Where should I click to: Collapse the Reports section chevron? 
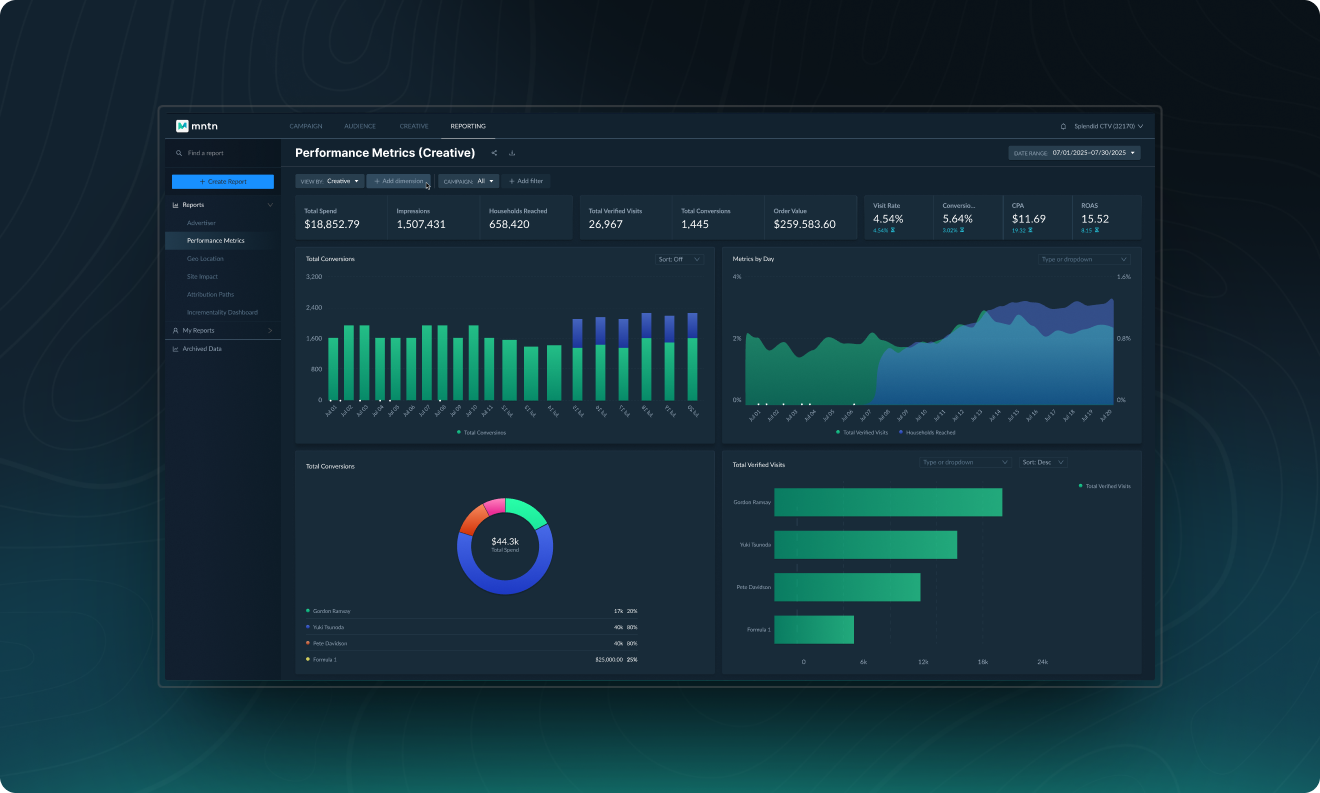tap(270, 205)
